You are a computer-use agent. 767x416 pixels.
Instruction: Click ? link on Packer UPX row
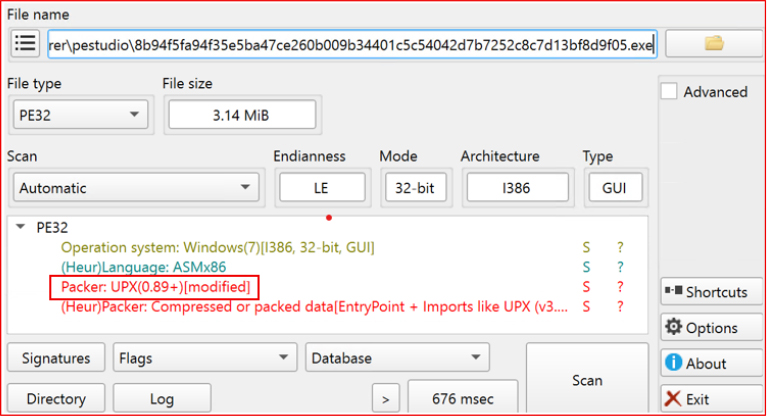pyautogui.click(x=620, y=287)
